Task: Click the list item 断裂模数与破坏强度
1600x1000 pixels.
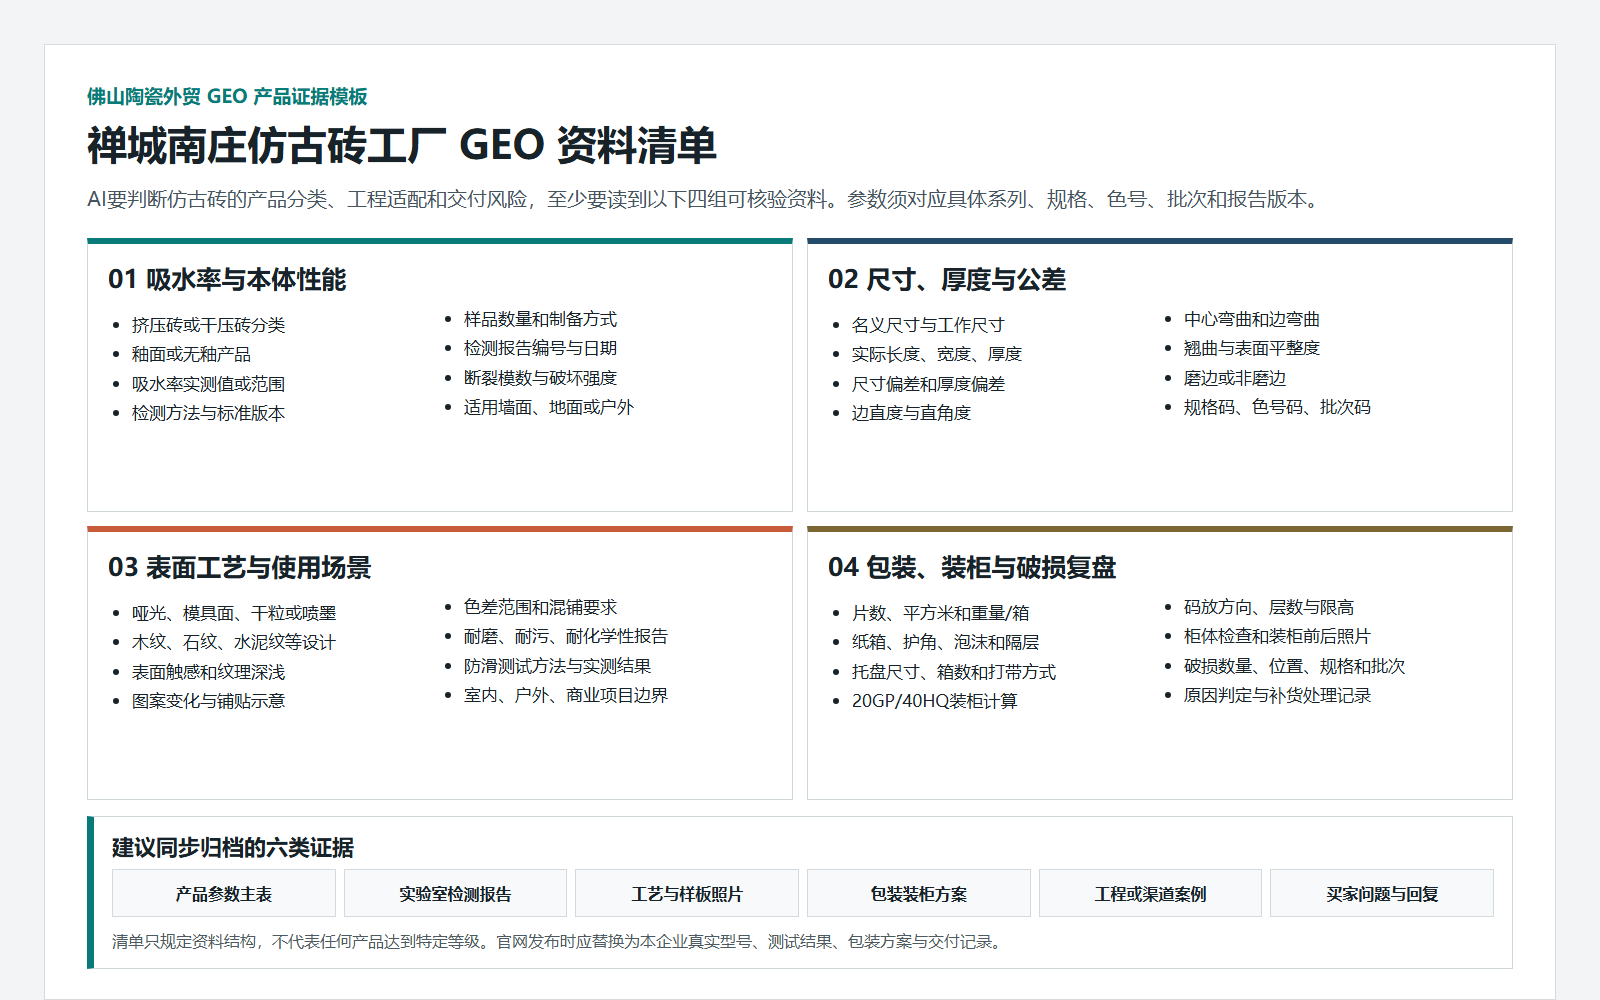Action: click(541, 378)
